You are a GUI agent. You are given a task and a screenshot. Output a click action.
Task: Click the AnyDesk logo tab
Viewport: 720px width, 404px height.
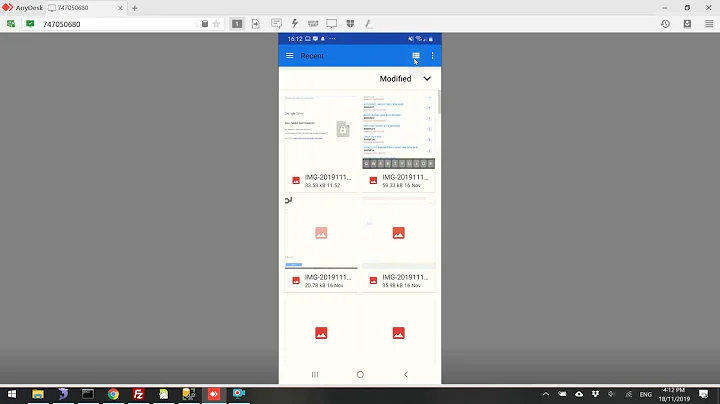coord(22,8)
